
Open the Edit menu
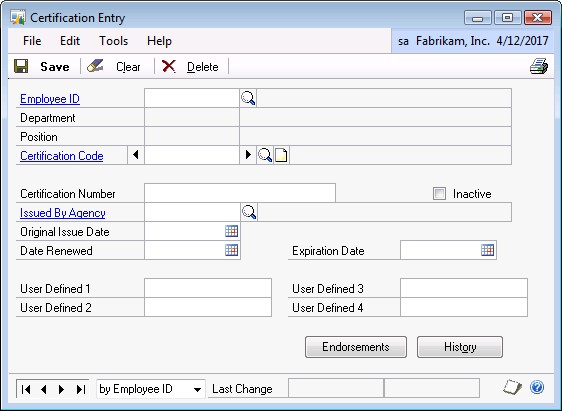pos(70,41)
